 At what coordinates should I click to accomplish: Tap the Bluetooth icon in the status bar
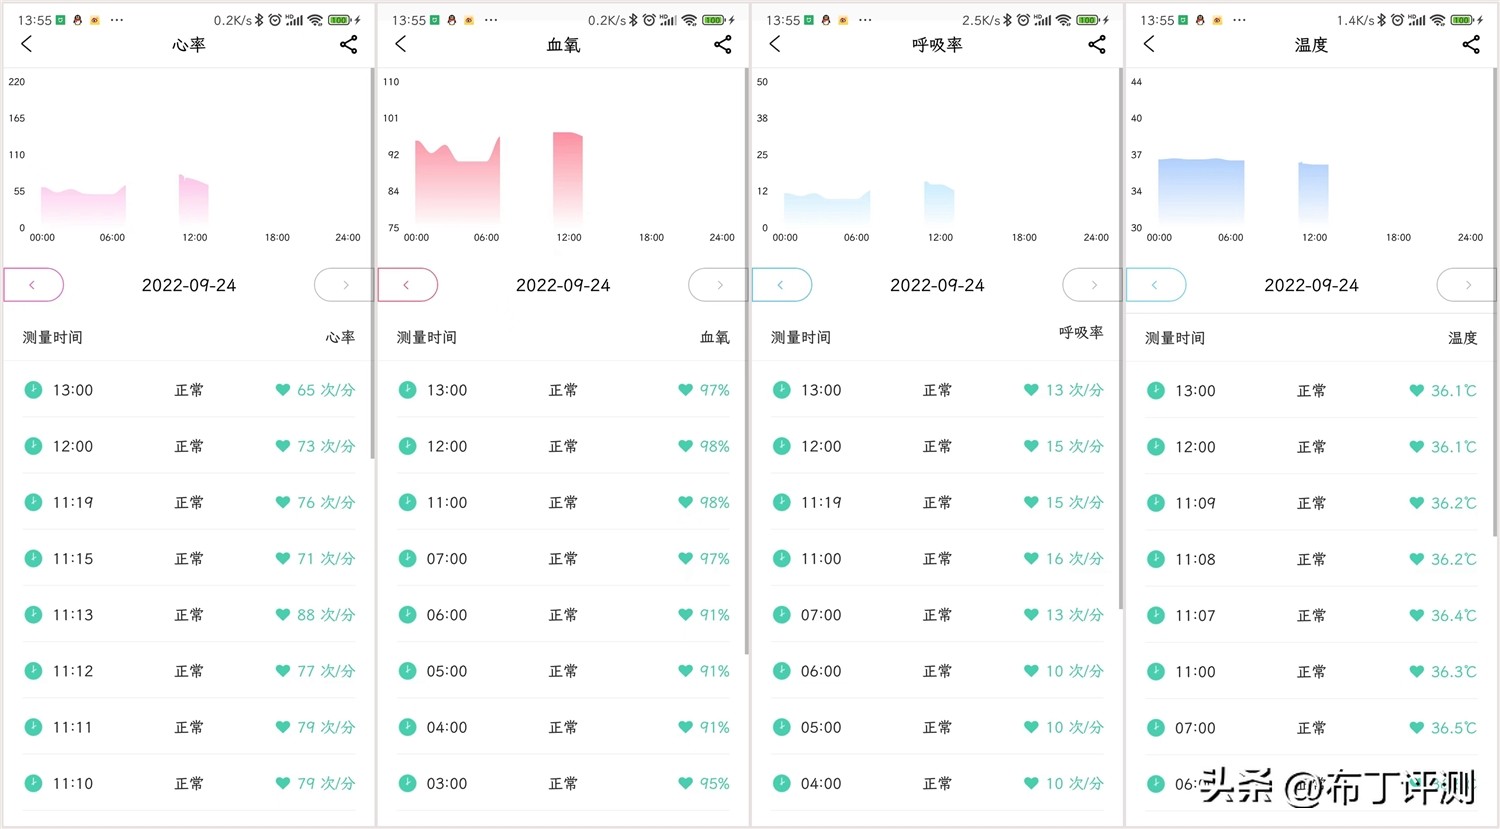point(258,17)
